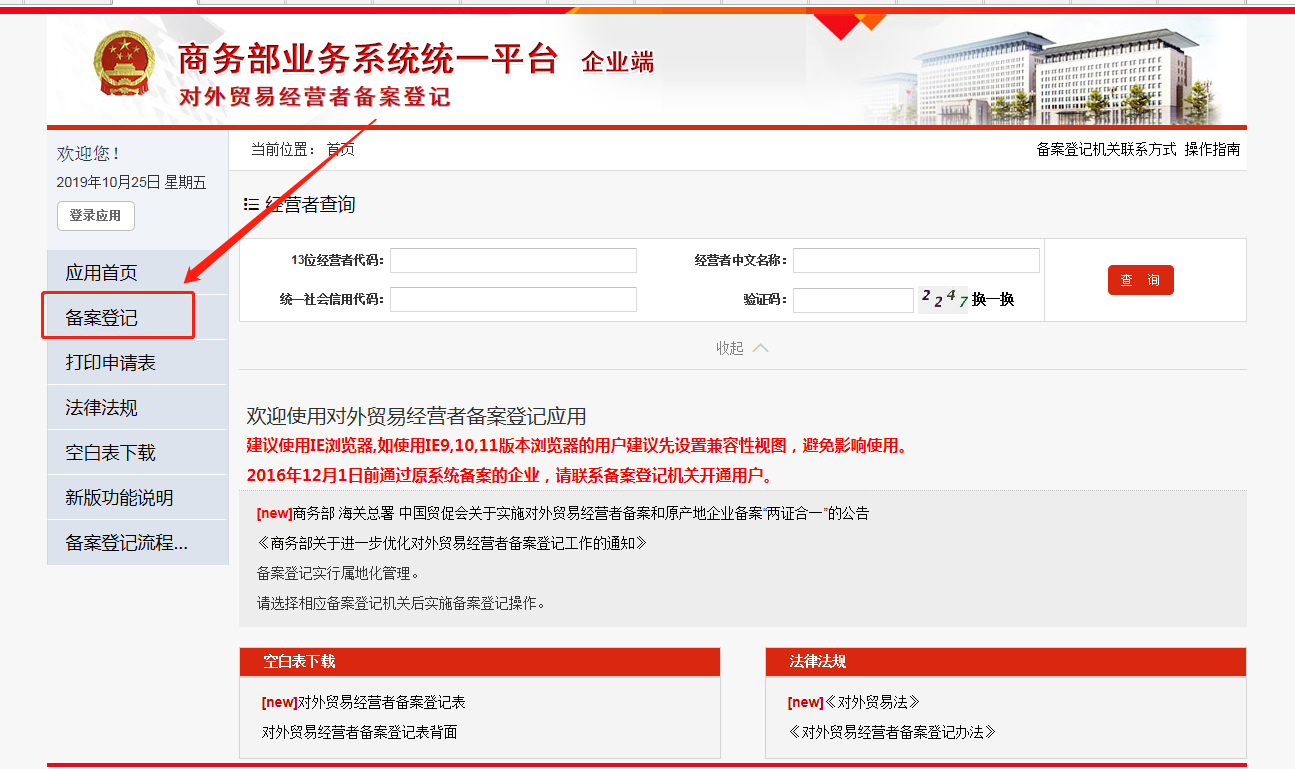Click the list icon beside 经营者查询

(251, 204)
